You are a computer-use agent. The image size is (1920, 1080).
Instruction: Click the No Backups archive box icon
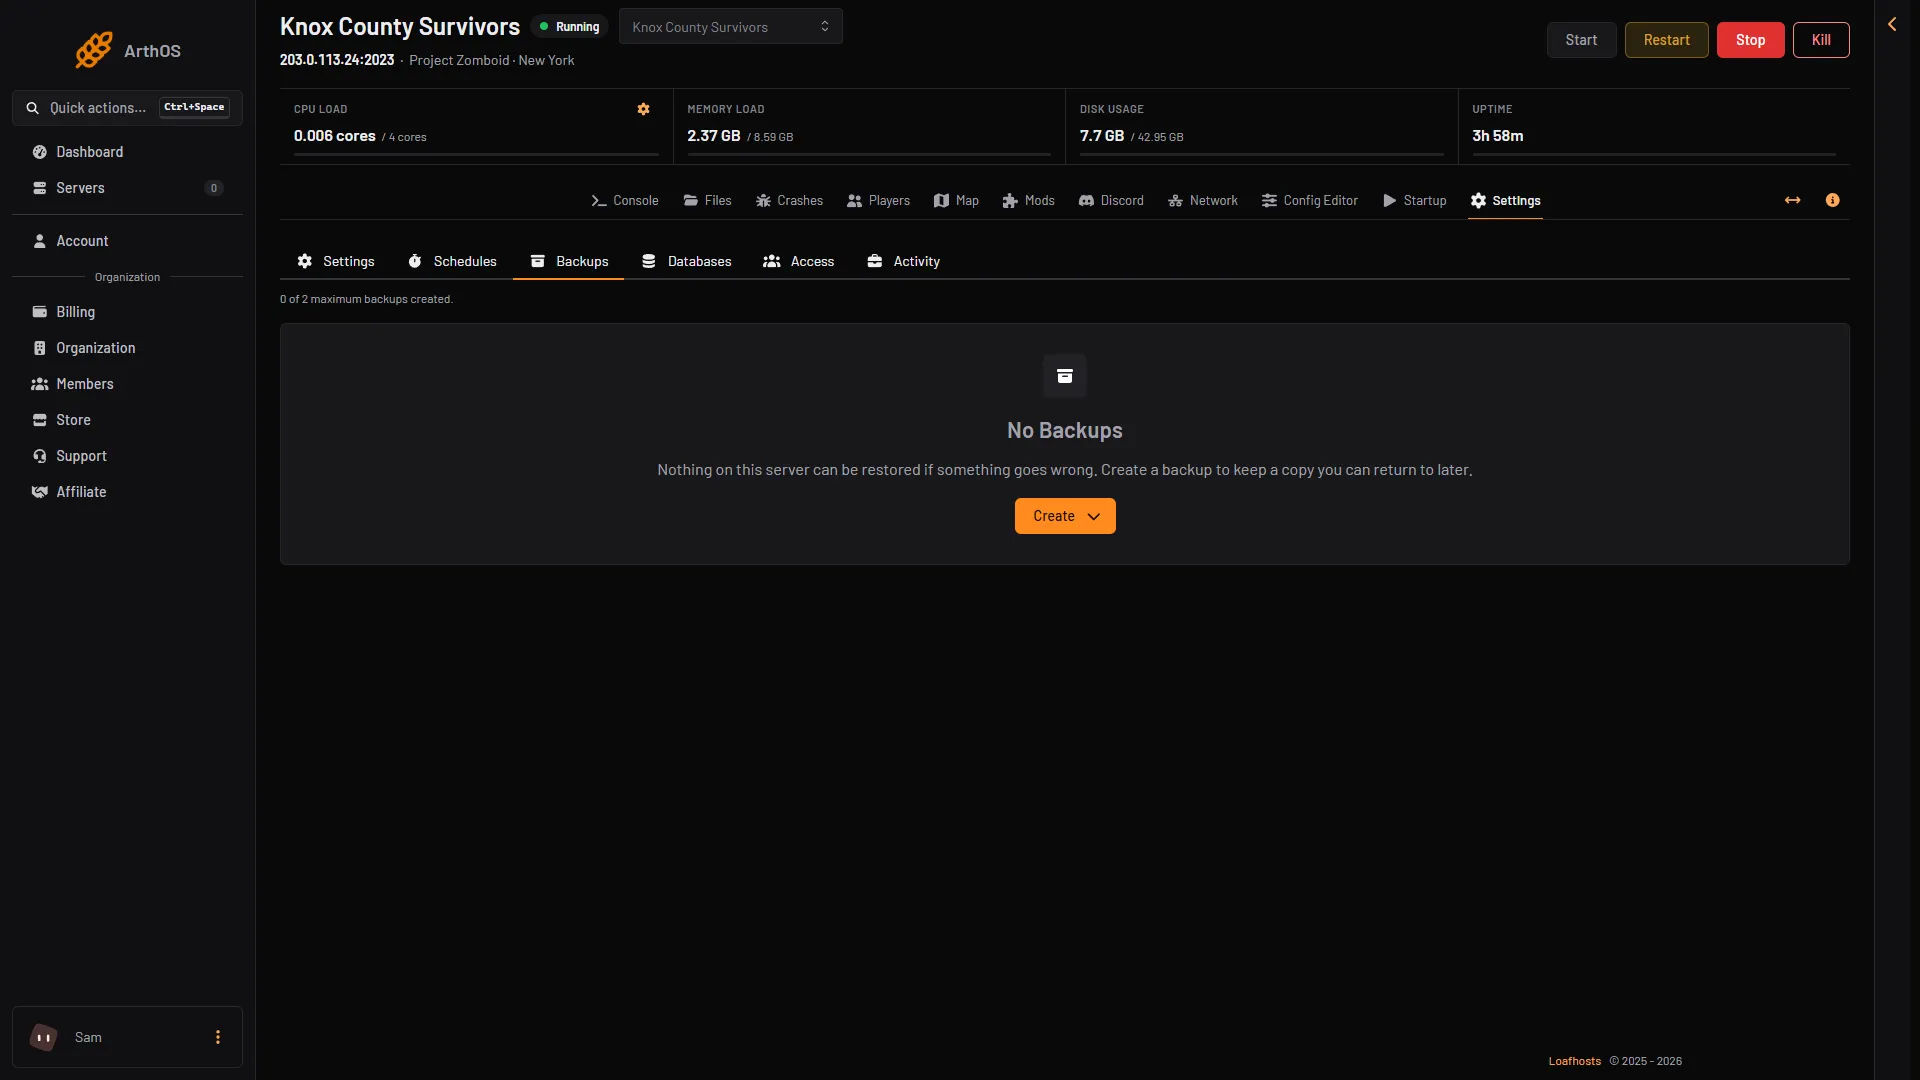click(1065, 376)
